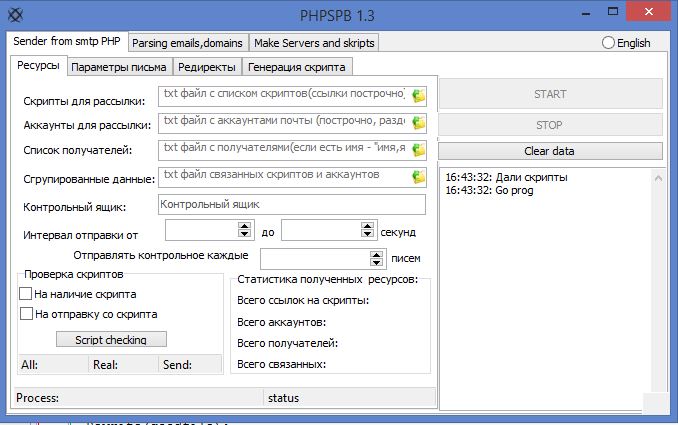Click the START button
The height and width of the screenshot is (425, 678).
coord(550,93)
